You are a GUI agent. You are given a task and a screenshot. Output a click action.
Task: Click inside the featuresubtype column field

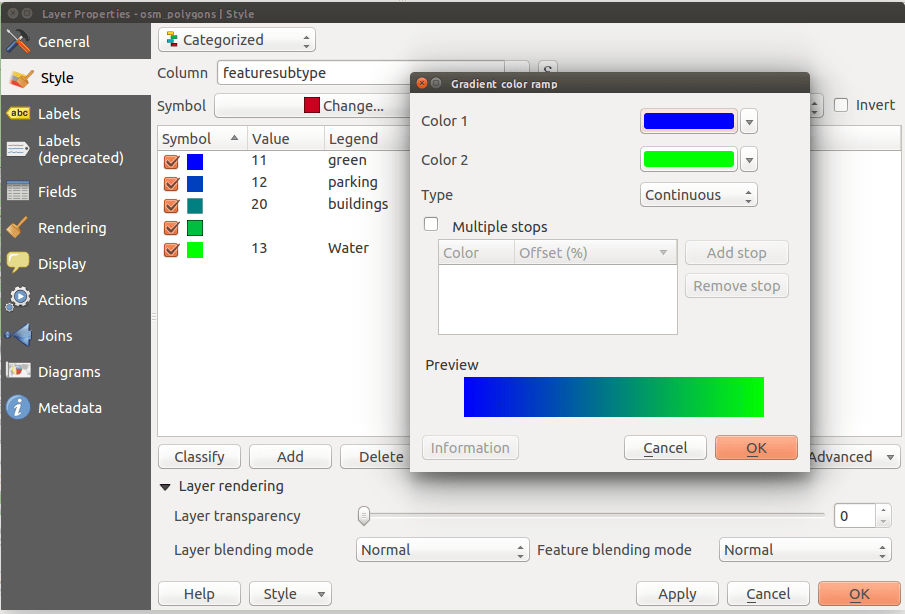click(300, 72)
